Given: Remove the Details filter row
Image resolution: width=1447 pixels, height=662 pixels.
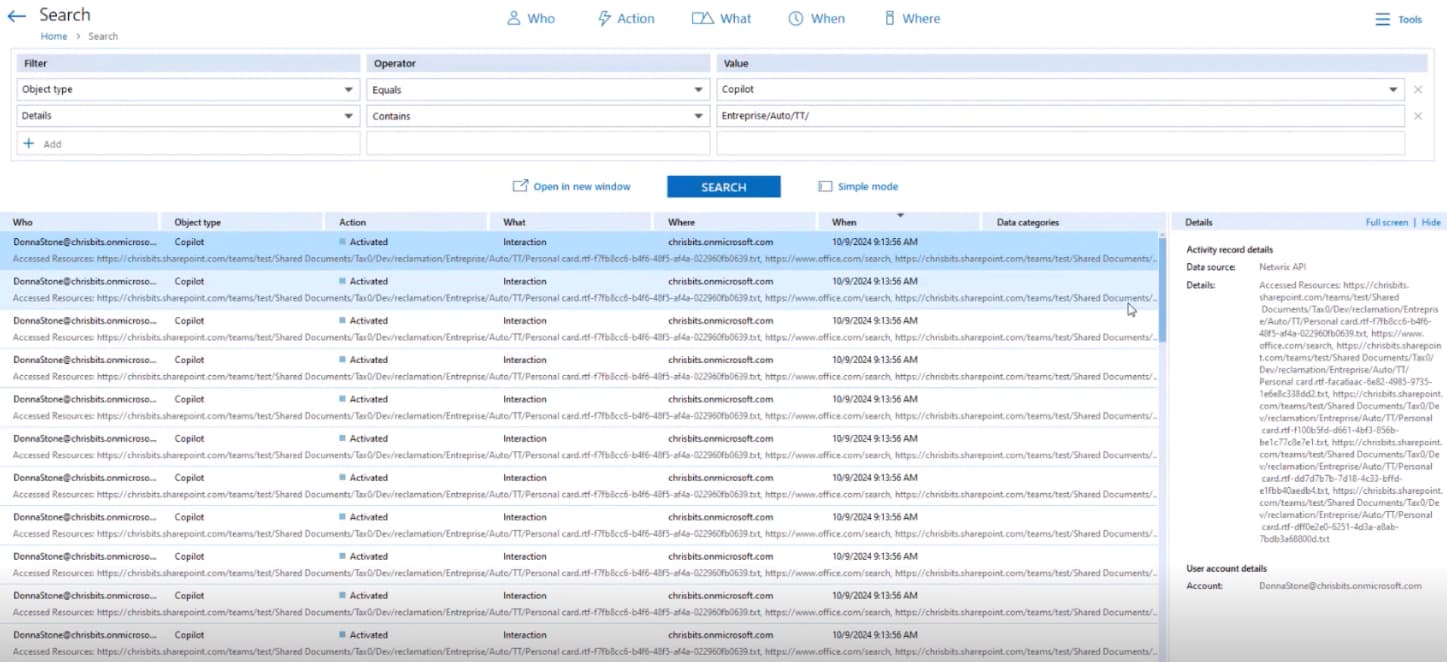Looking at the screenshot, I should (x=1417, y=116).
